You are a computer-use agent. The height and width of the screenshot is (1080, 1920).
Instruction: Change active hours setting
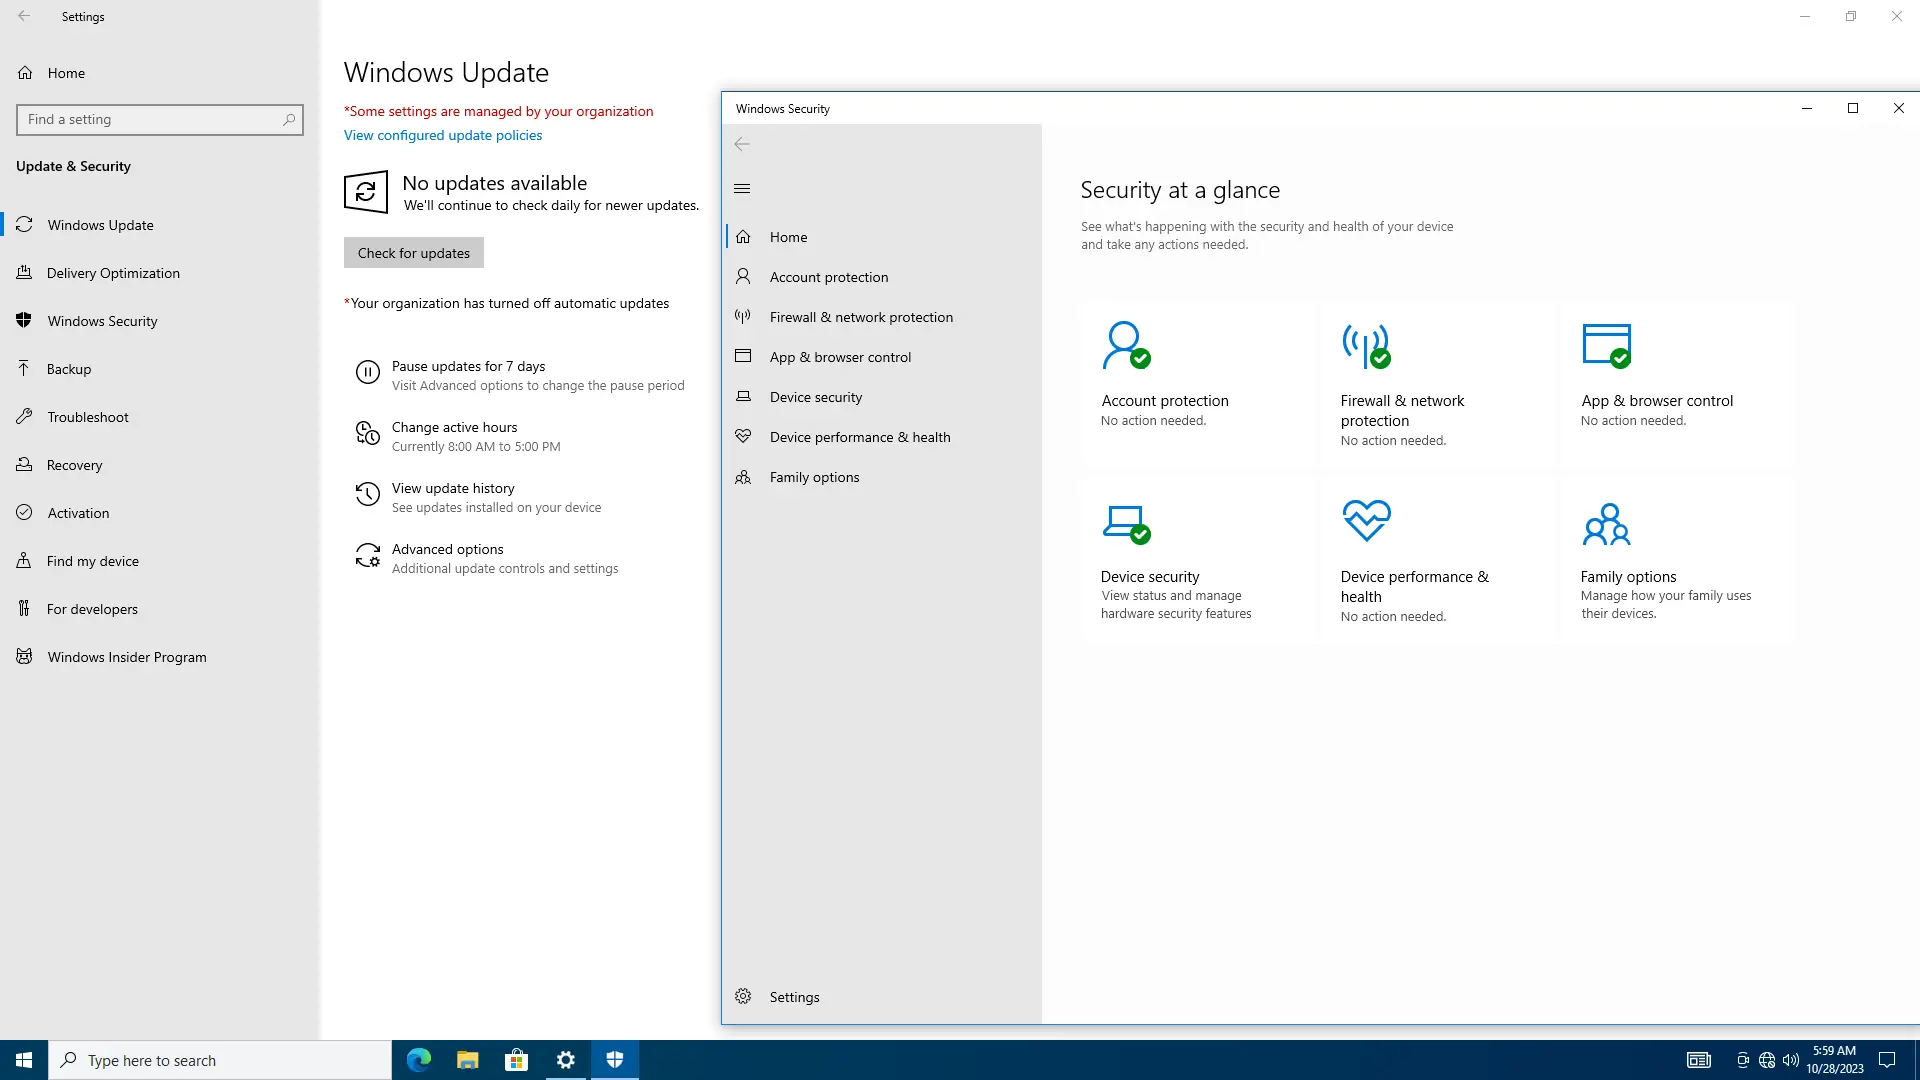click(x=454, y=427)
